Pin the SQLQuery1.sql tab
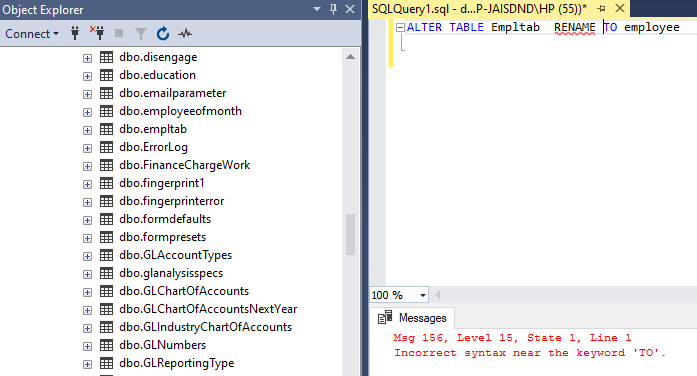Viewport: 697px width, 376px height. point(601,8)
